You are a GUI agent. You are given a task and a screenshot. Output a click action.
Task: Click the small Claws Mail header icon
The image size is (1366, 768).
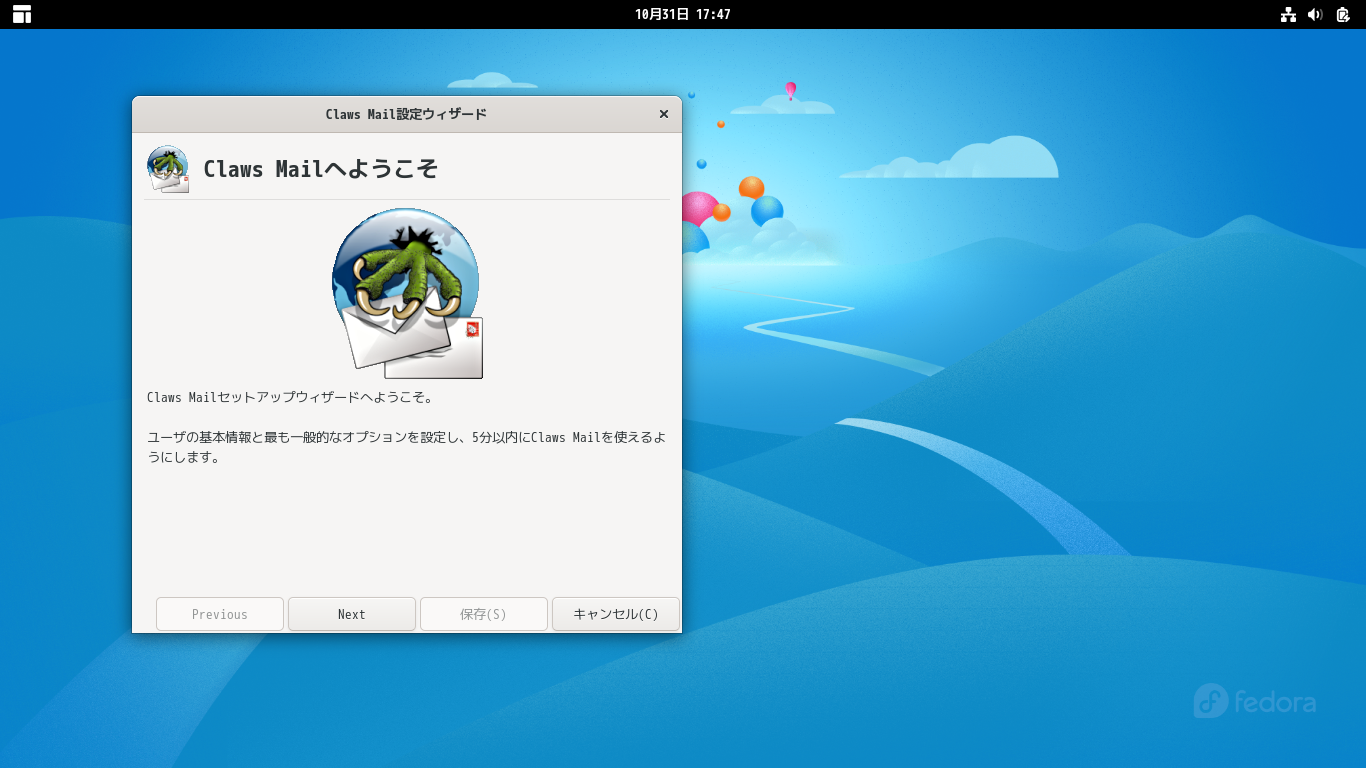click(168, 169)
